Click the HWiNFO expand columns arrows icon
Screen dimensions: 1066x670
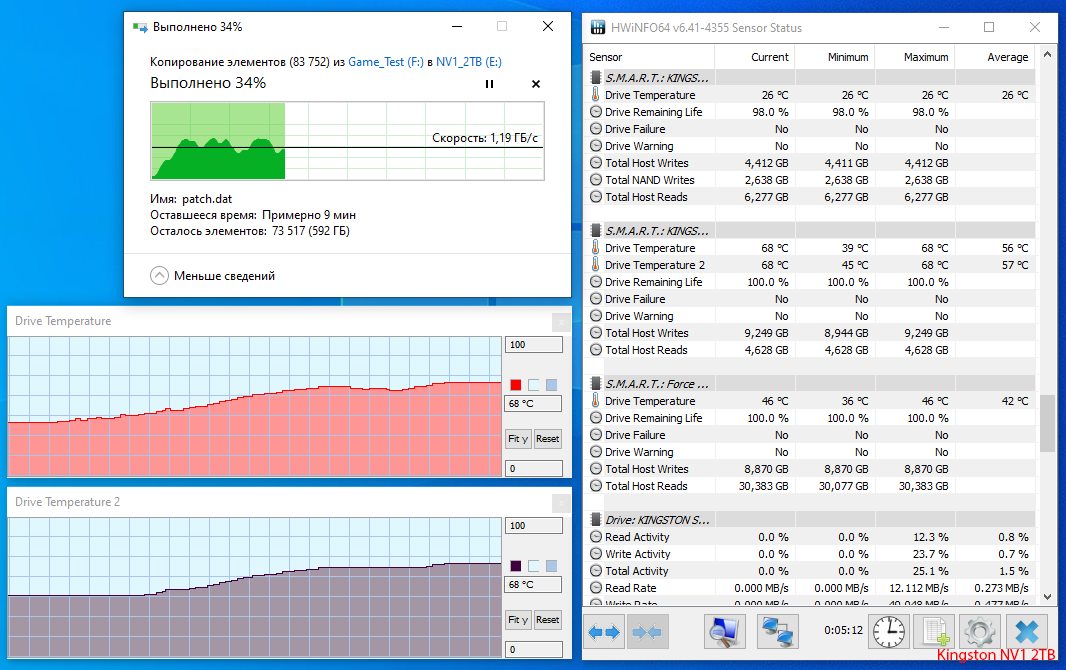pos(604,632)
